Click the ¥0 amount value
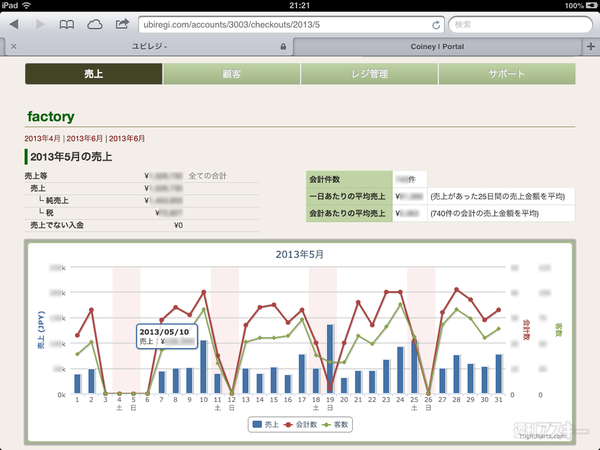 click(x=178, y=225)
